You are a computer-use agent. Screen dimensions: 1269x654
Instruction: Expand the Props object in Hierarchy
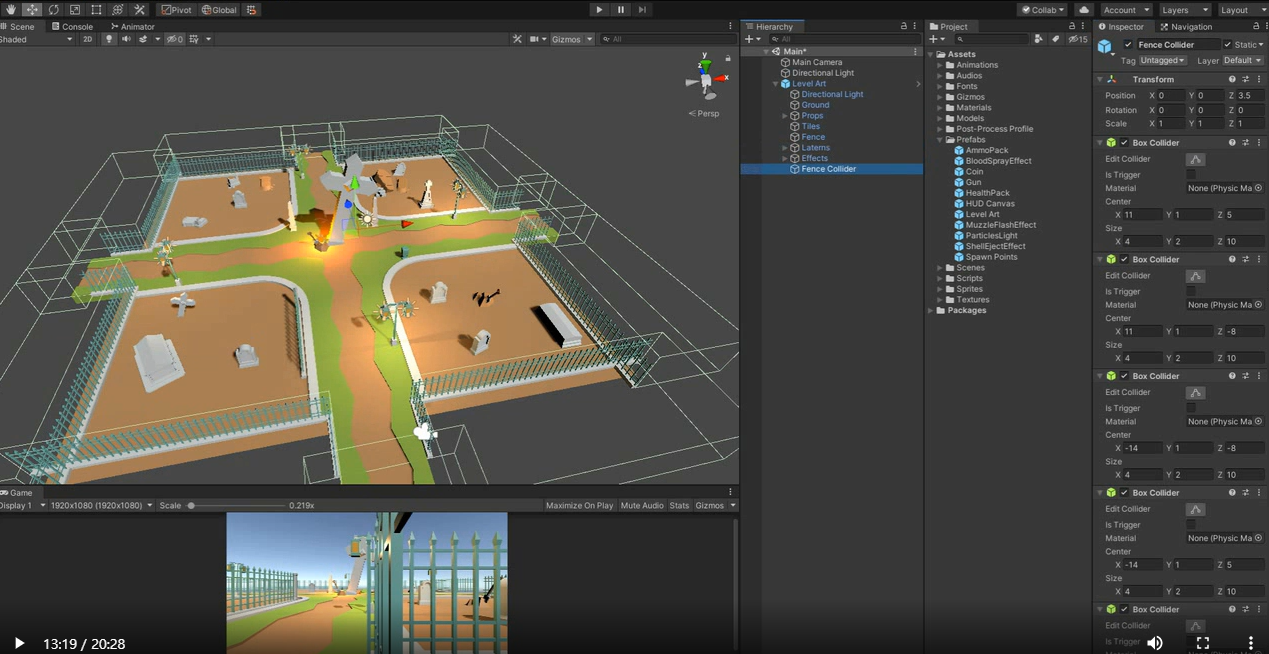point(786,116)
